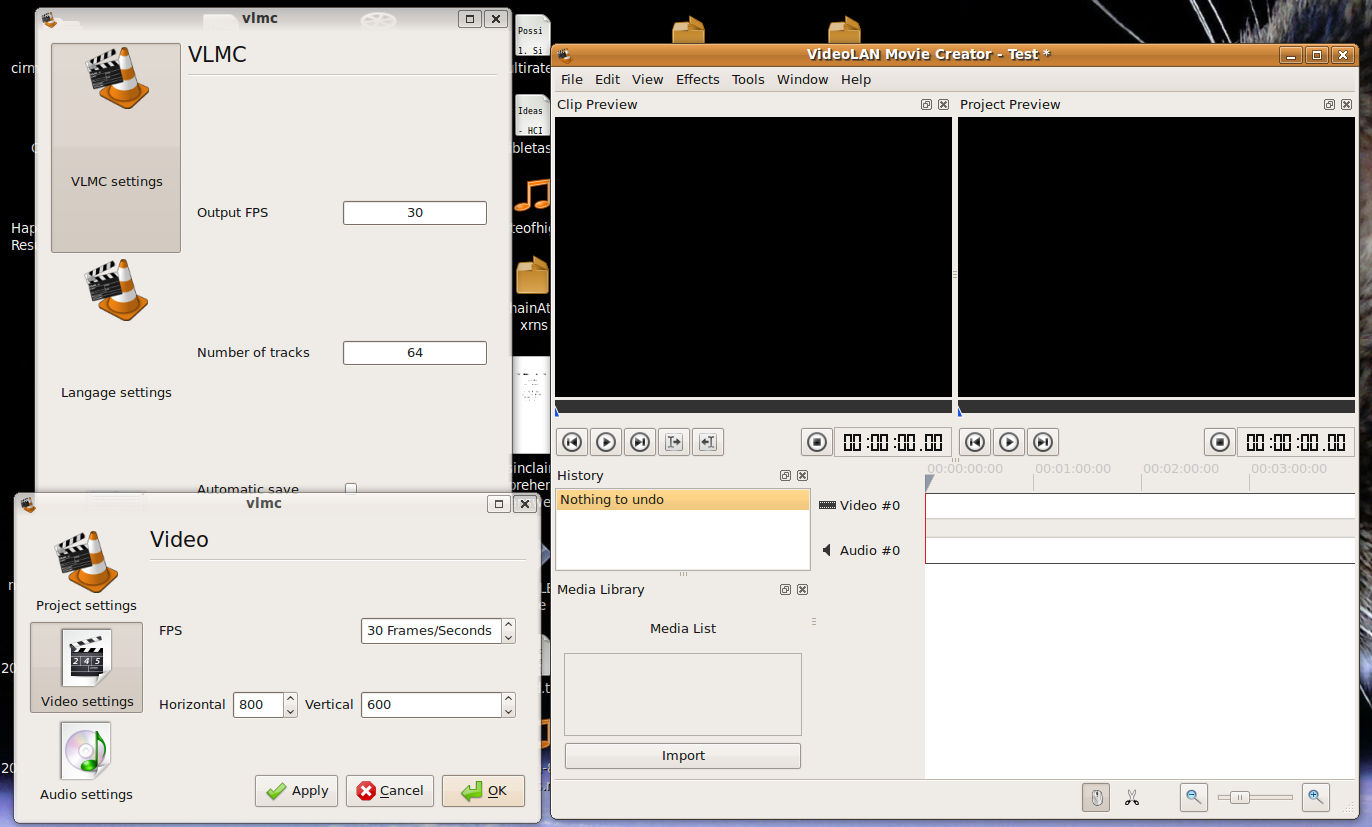Float the Clip Preview panel
The width and height of the screenshot is (1372, 827).
[926, 105]
